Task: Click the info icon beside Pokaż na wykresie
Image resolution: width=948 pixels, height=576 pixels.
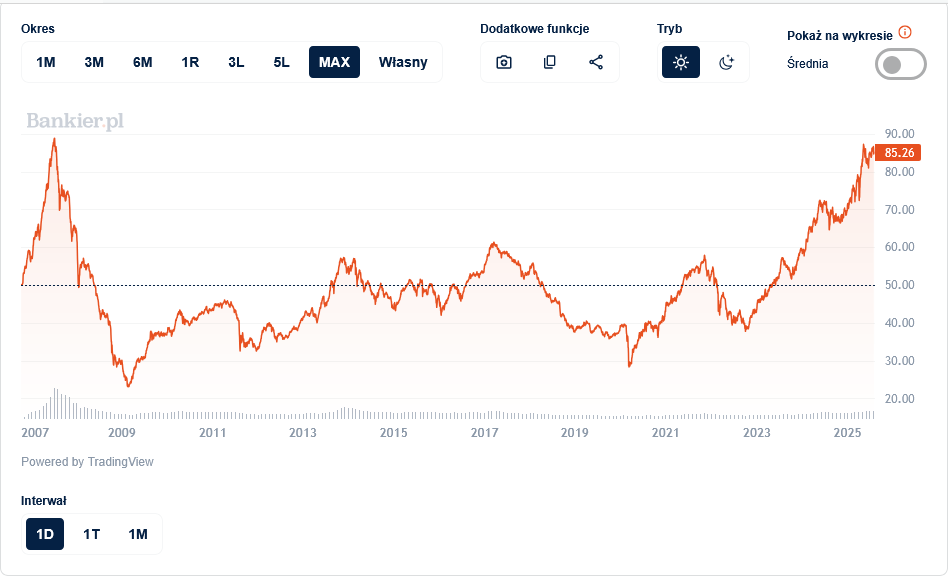Action: tap(905, 32)
